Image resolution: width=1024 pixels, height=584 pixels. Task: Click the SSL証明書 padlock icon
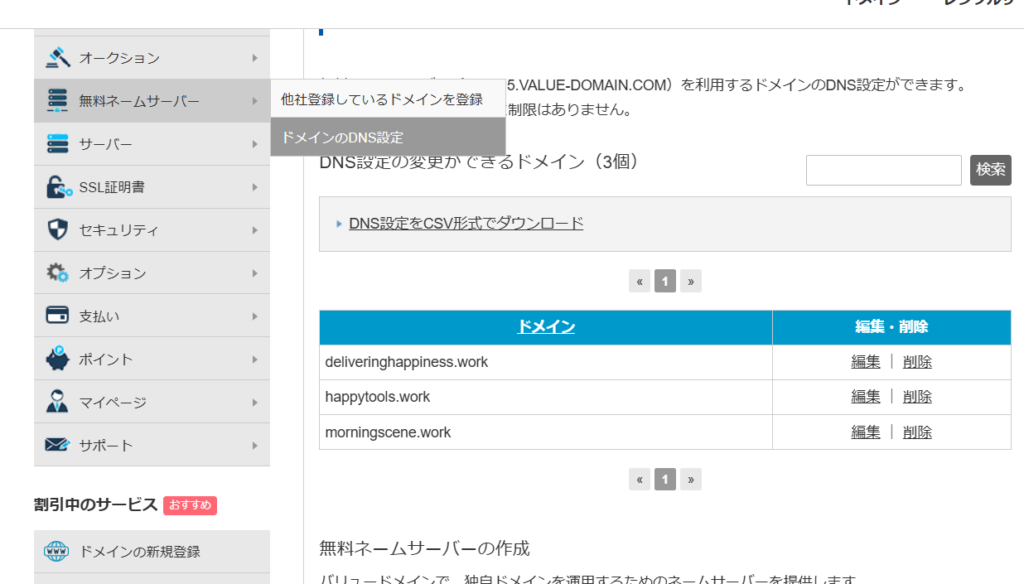(58, 187)
